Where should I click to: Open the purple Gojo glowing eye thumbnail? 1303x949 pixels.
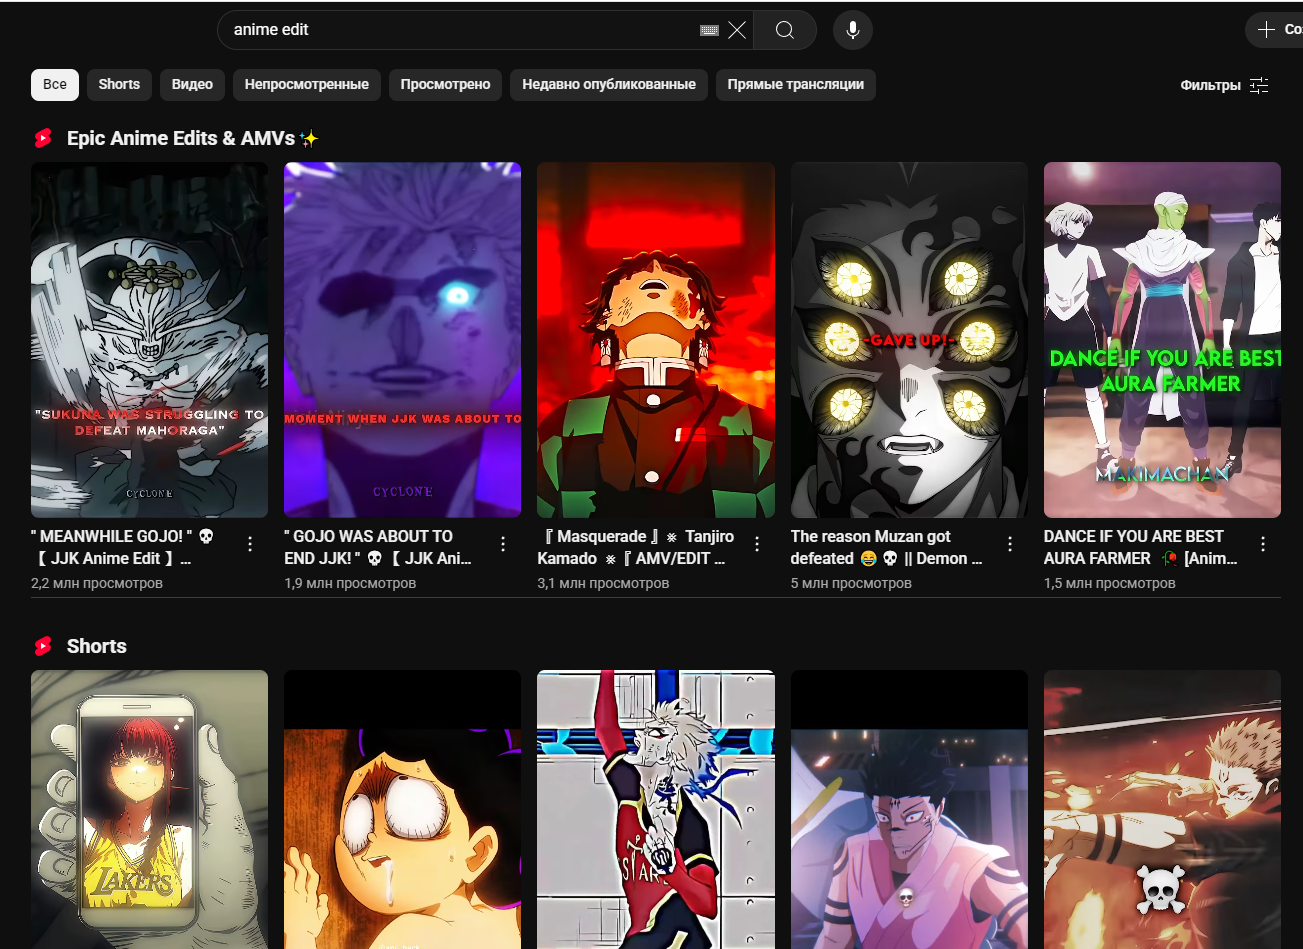(402, 340)
